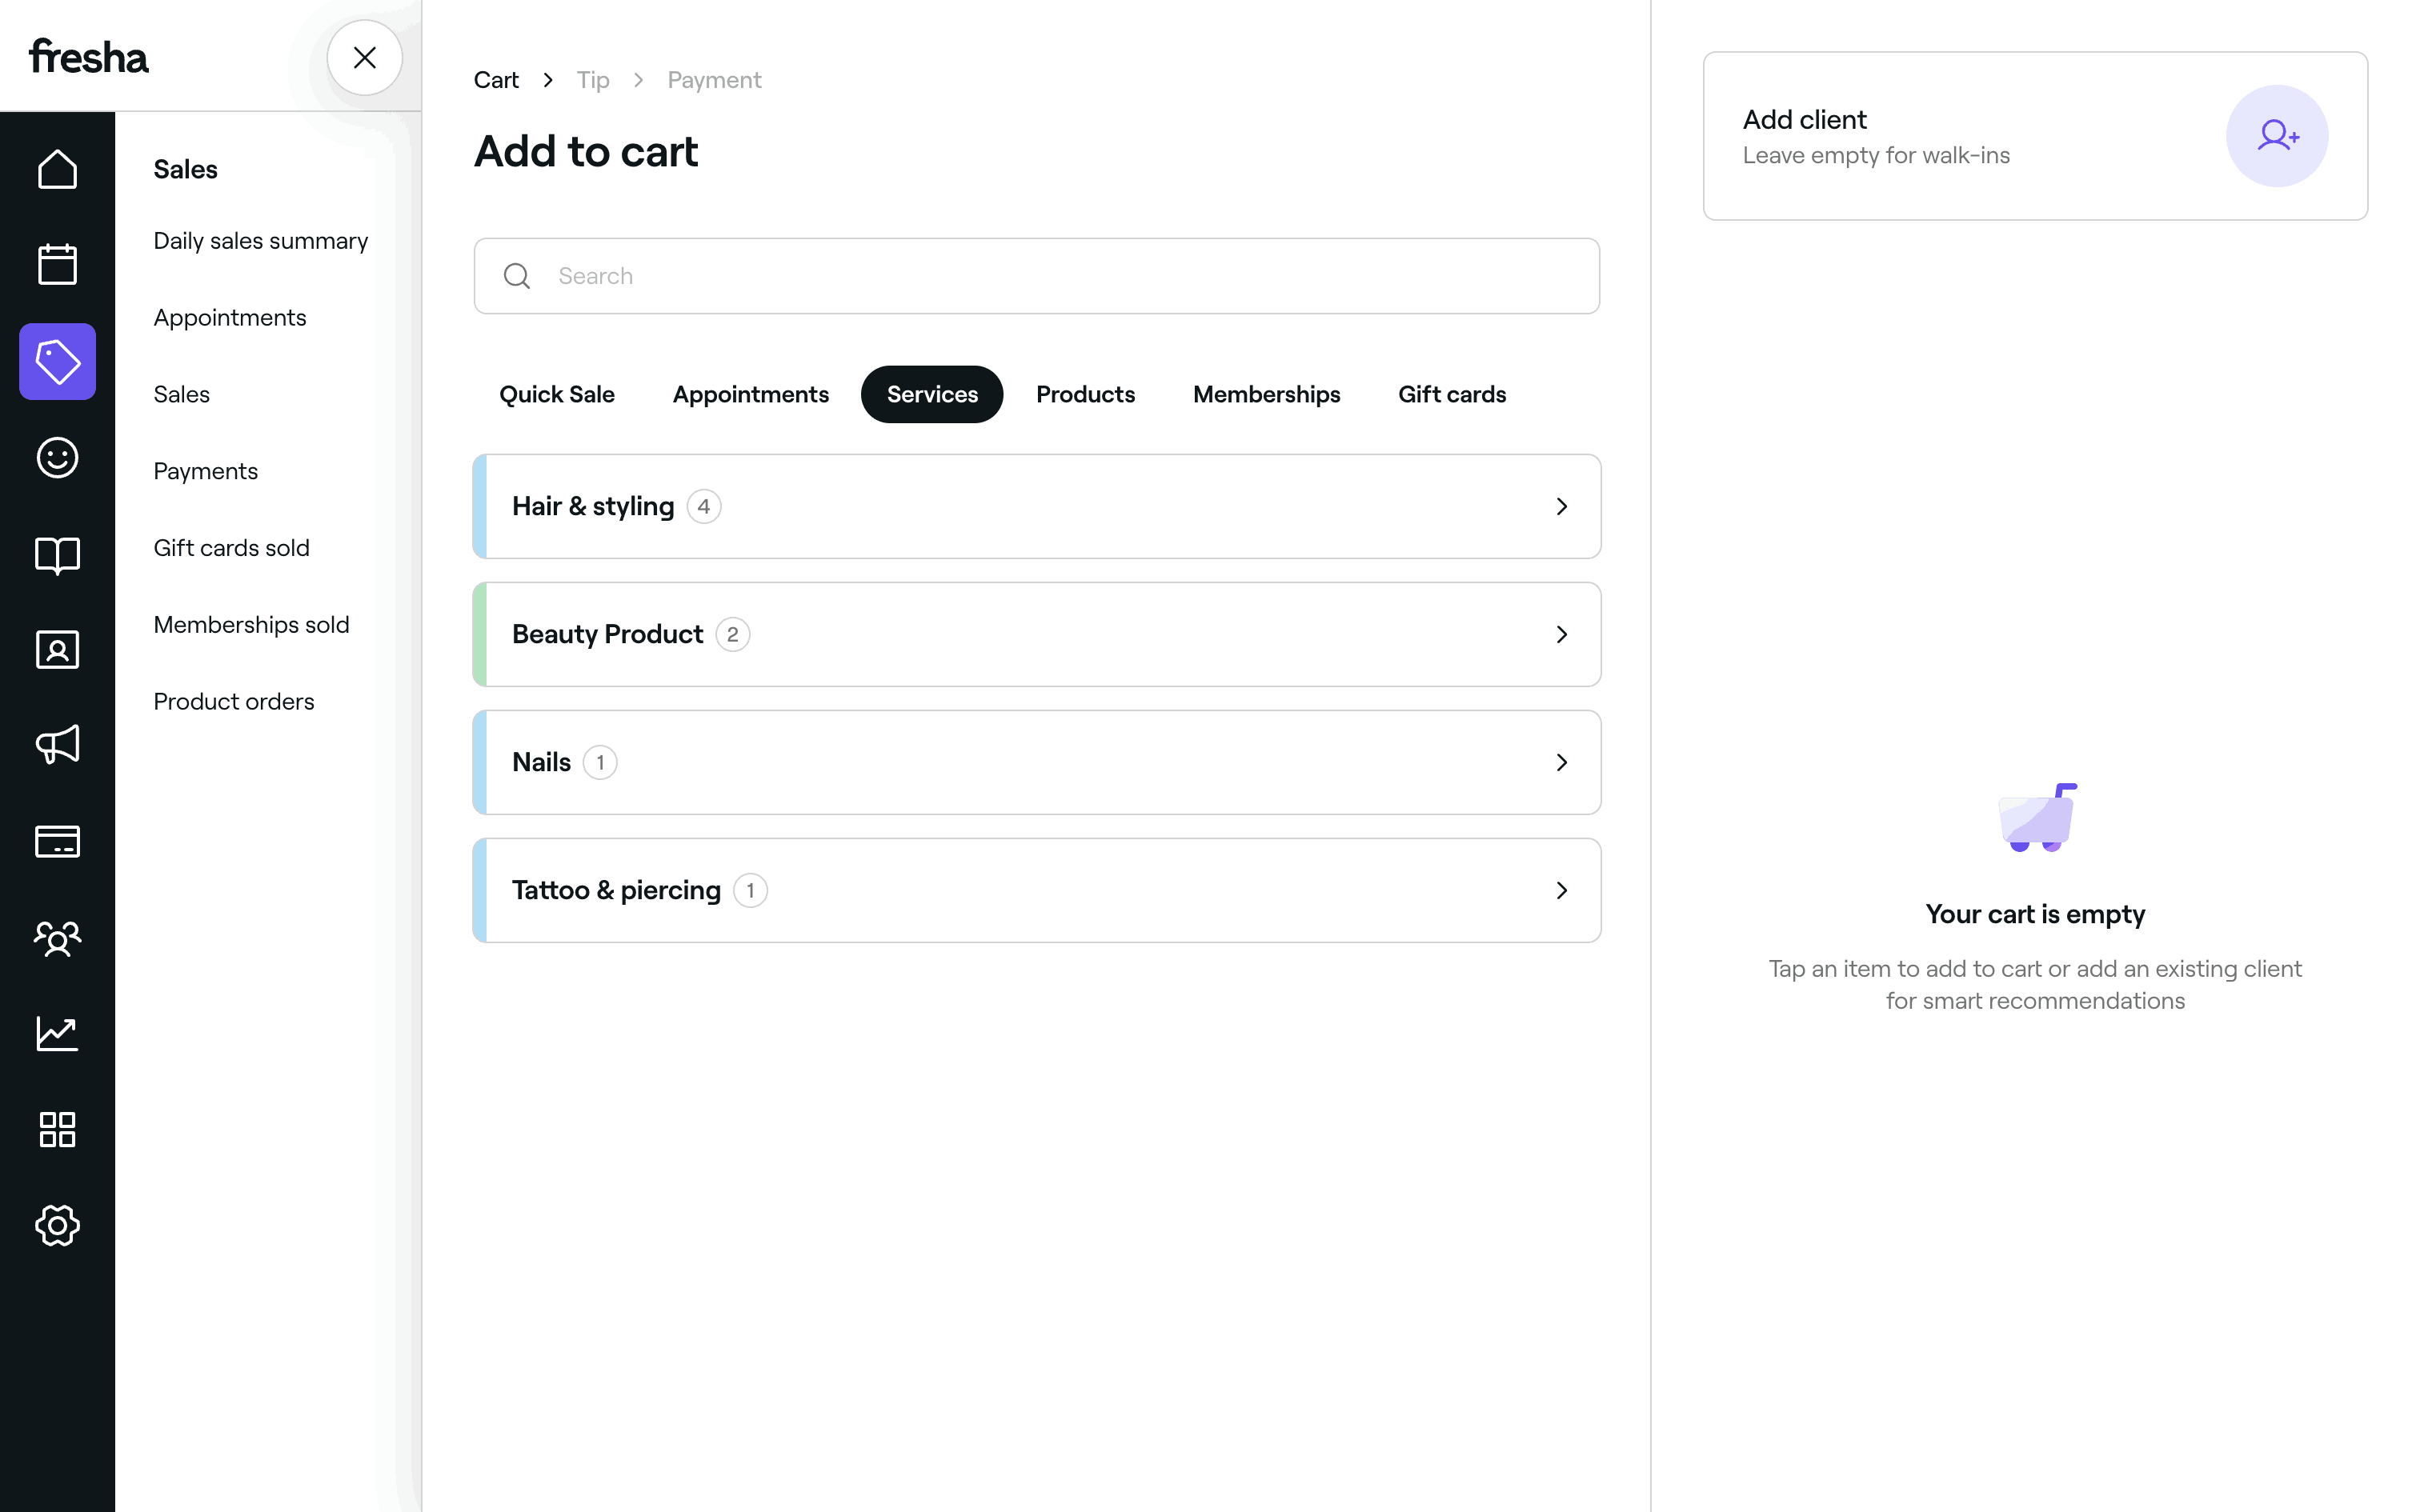Open the Catalog book icon
This screenshot has width=2420, height=1512.
(57, 554)
